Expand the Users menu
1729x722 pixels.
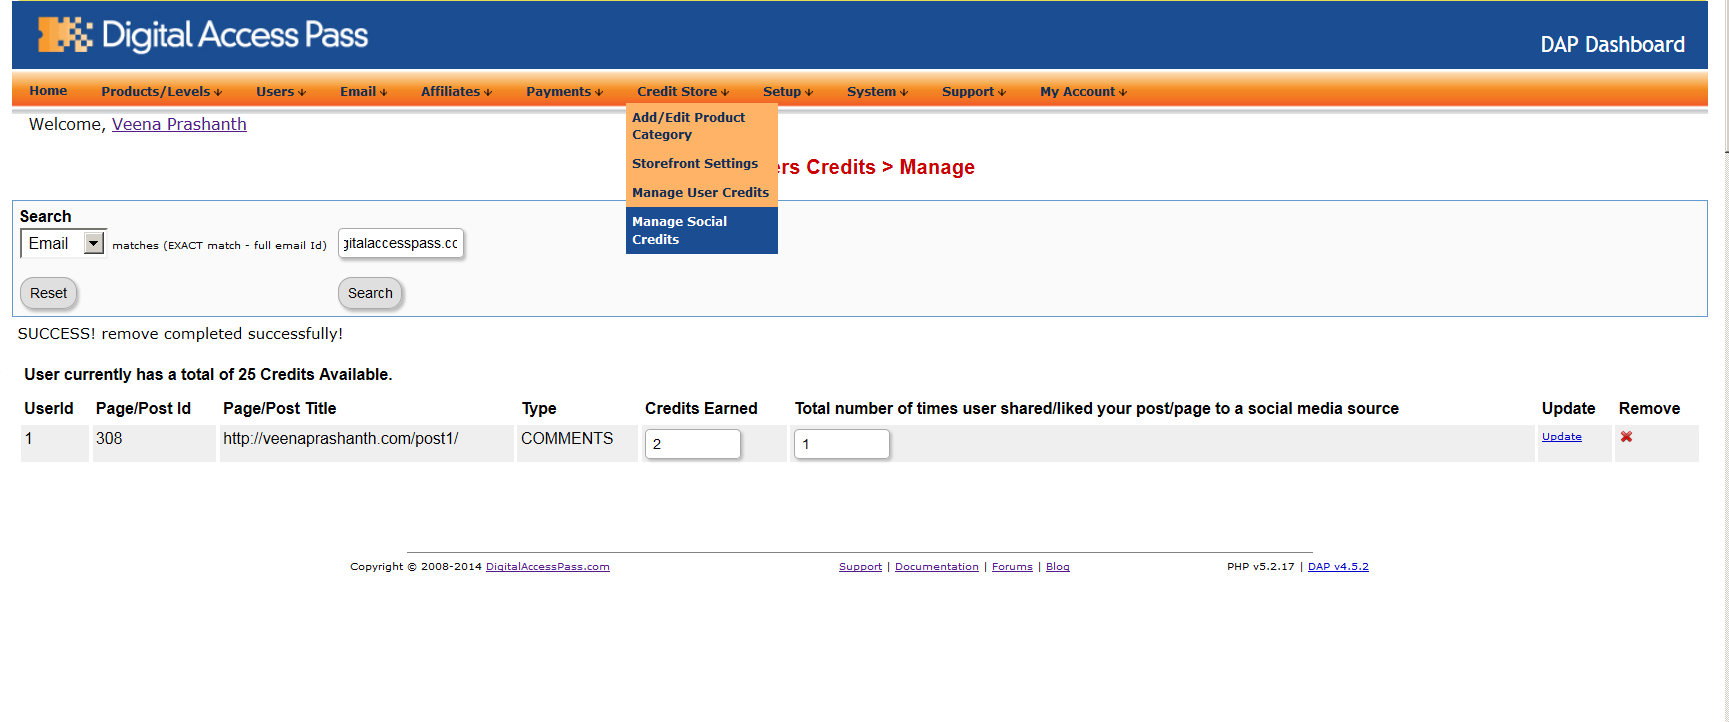(x=280, y=91)
